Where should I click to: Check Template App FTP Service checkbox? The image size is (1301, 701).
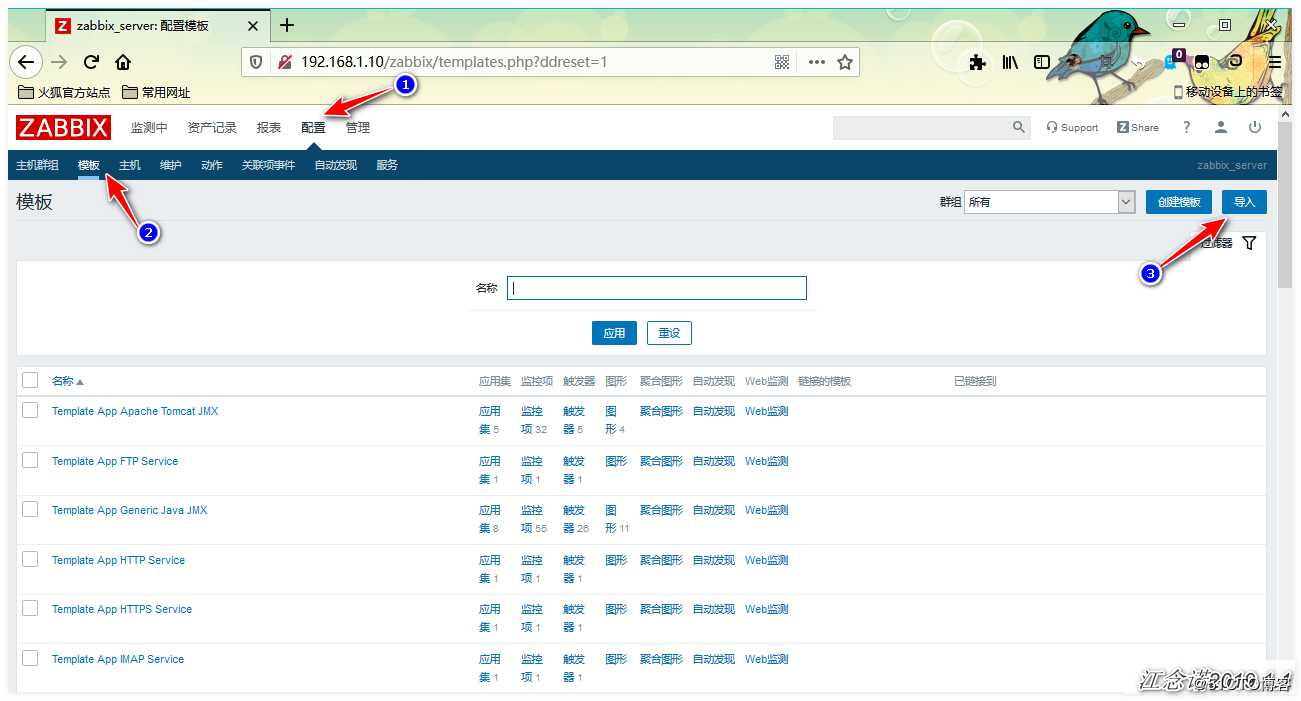(30, 460)
